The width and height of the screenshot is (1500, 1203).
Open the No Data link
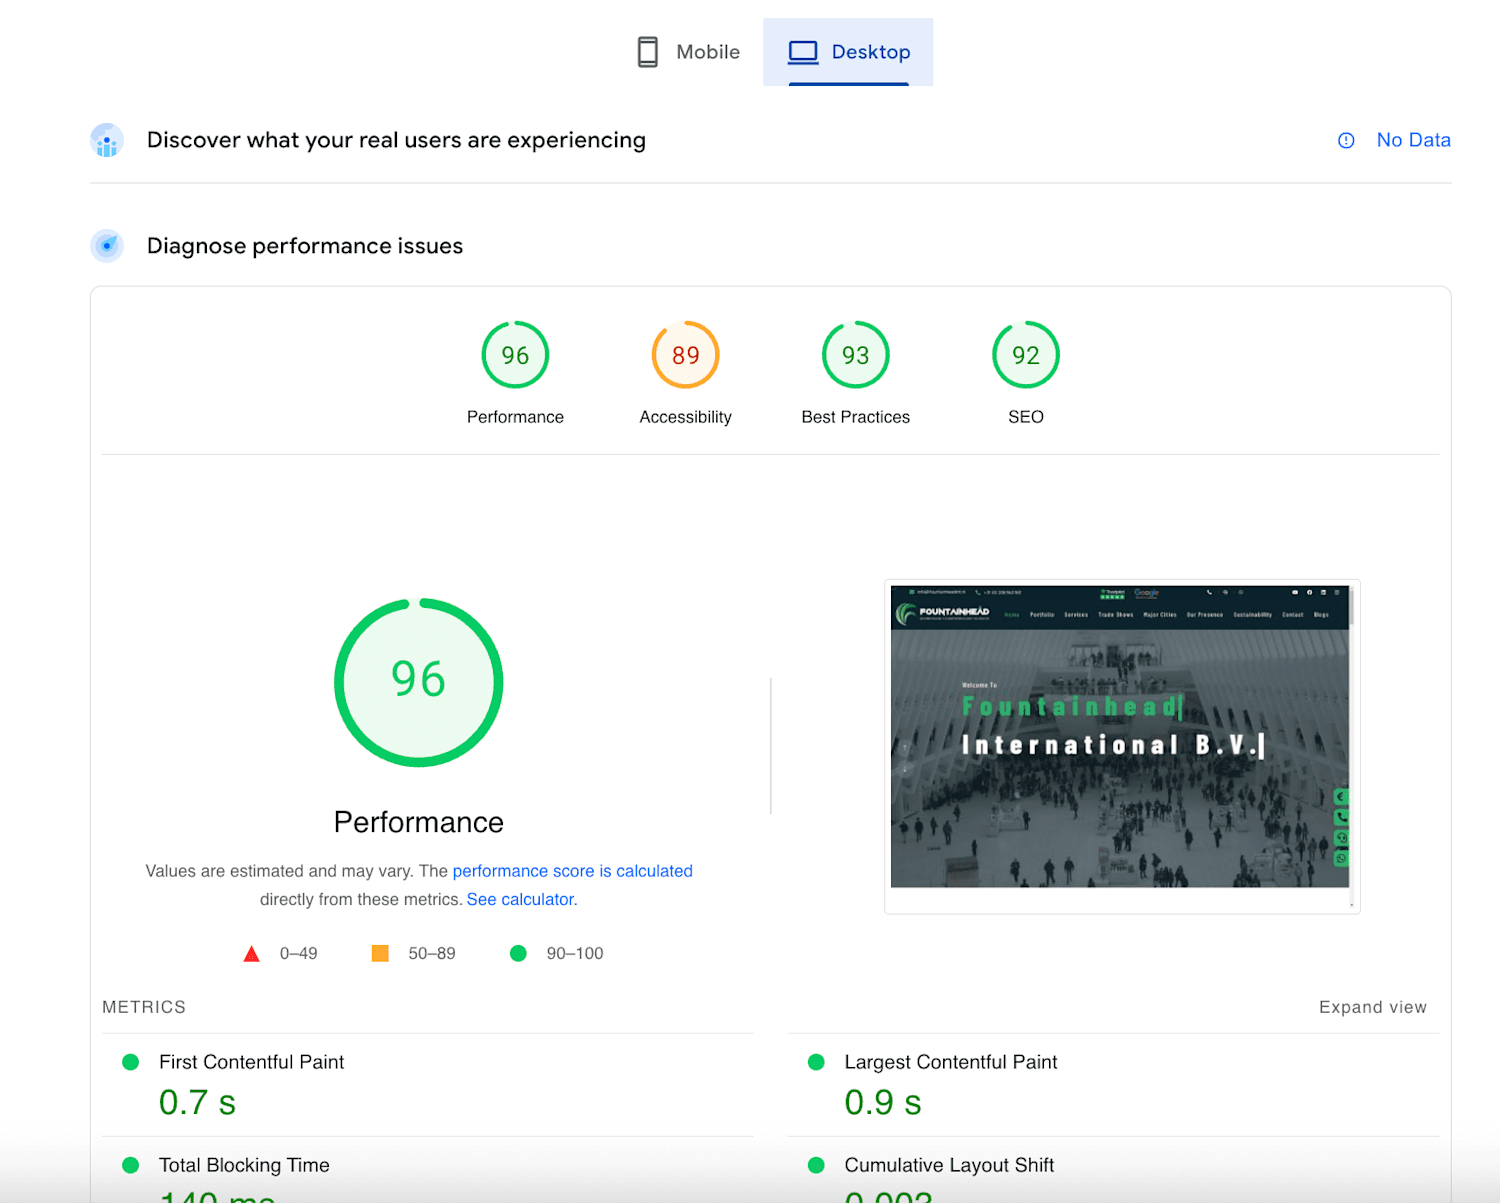click(1413, 140)
